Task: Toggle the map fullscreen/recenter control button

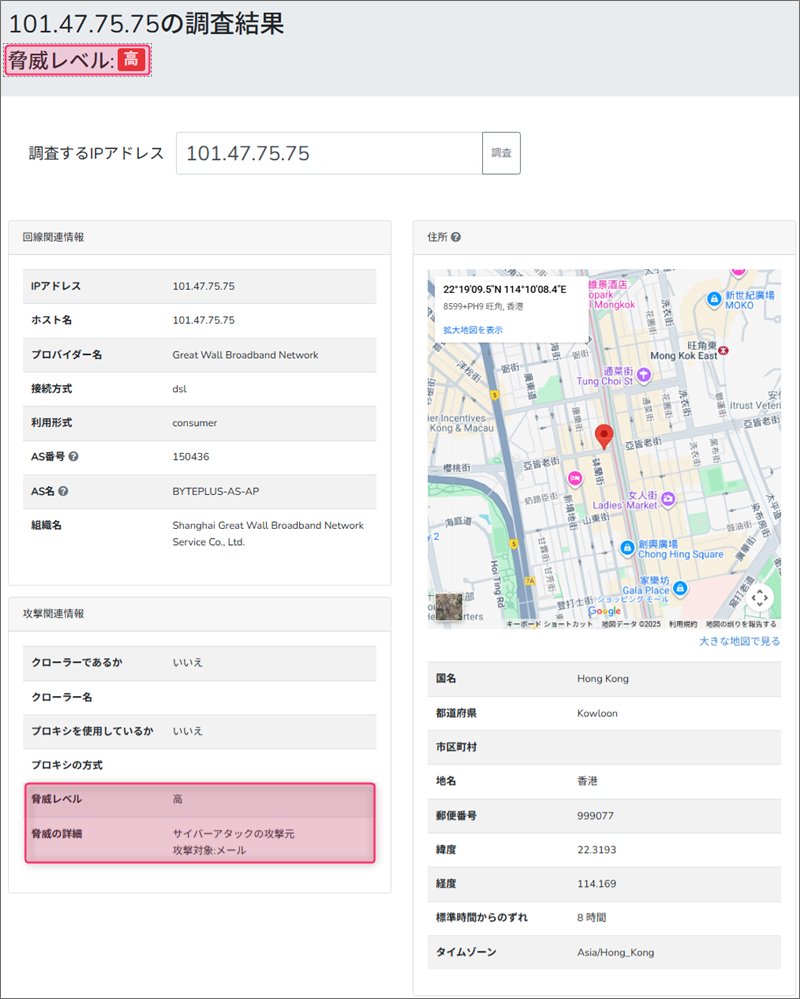Action: click(x=760, y=598)
